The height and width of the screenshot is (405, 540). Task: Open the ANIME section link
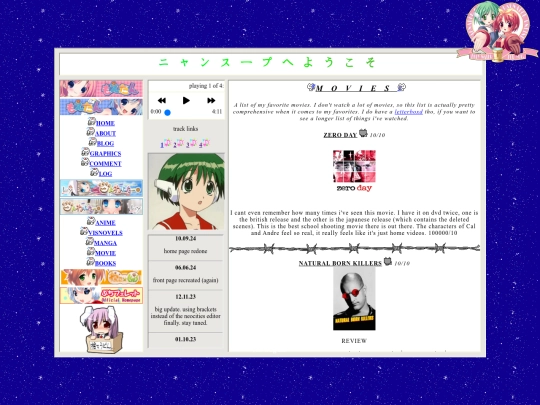point(105,223)
